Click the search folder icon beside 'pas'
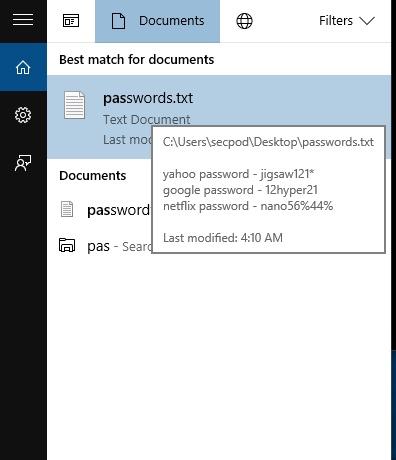This screenshot has height=460, width=396. point(67,245)
